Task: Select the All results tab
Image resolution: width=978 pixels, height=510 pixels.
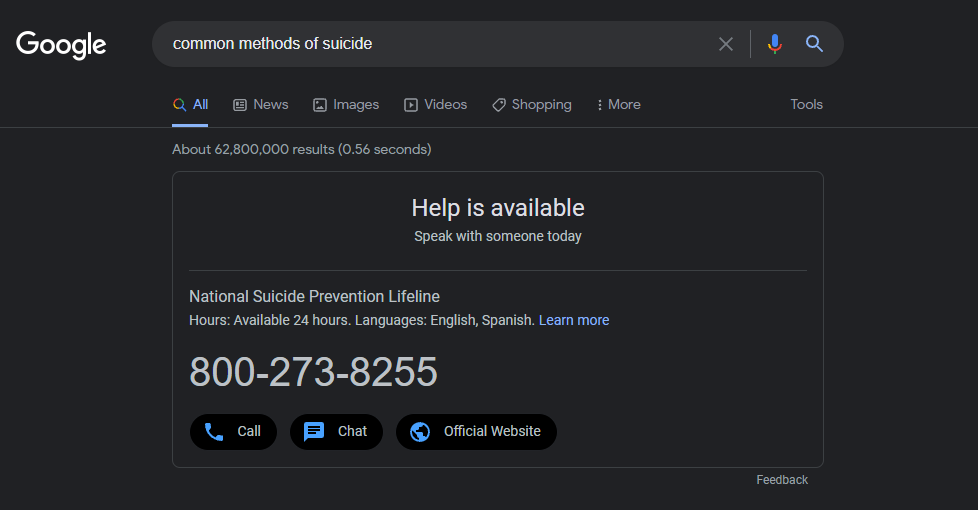Action: tap(190, 105)
